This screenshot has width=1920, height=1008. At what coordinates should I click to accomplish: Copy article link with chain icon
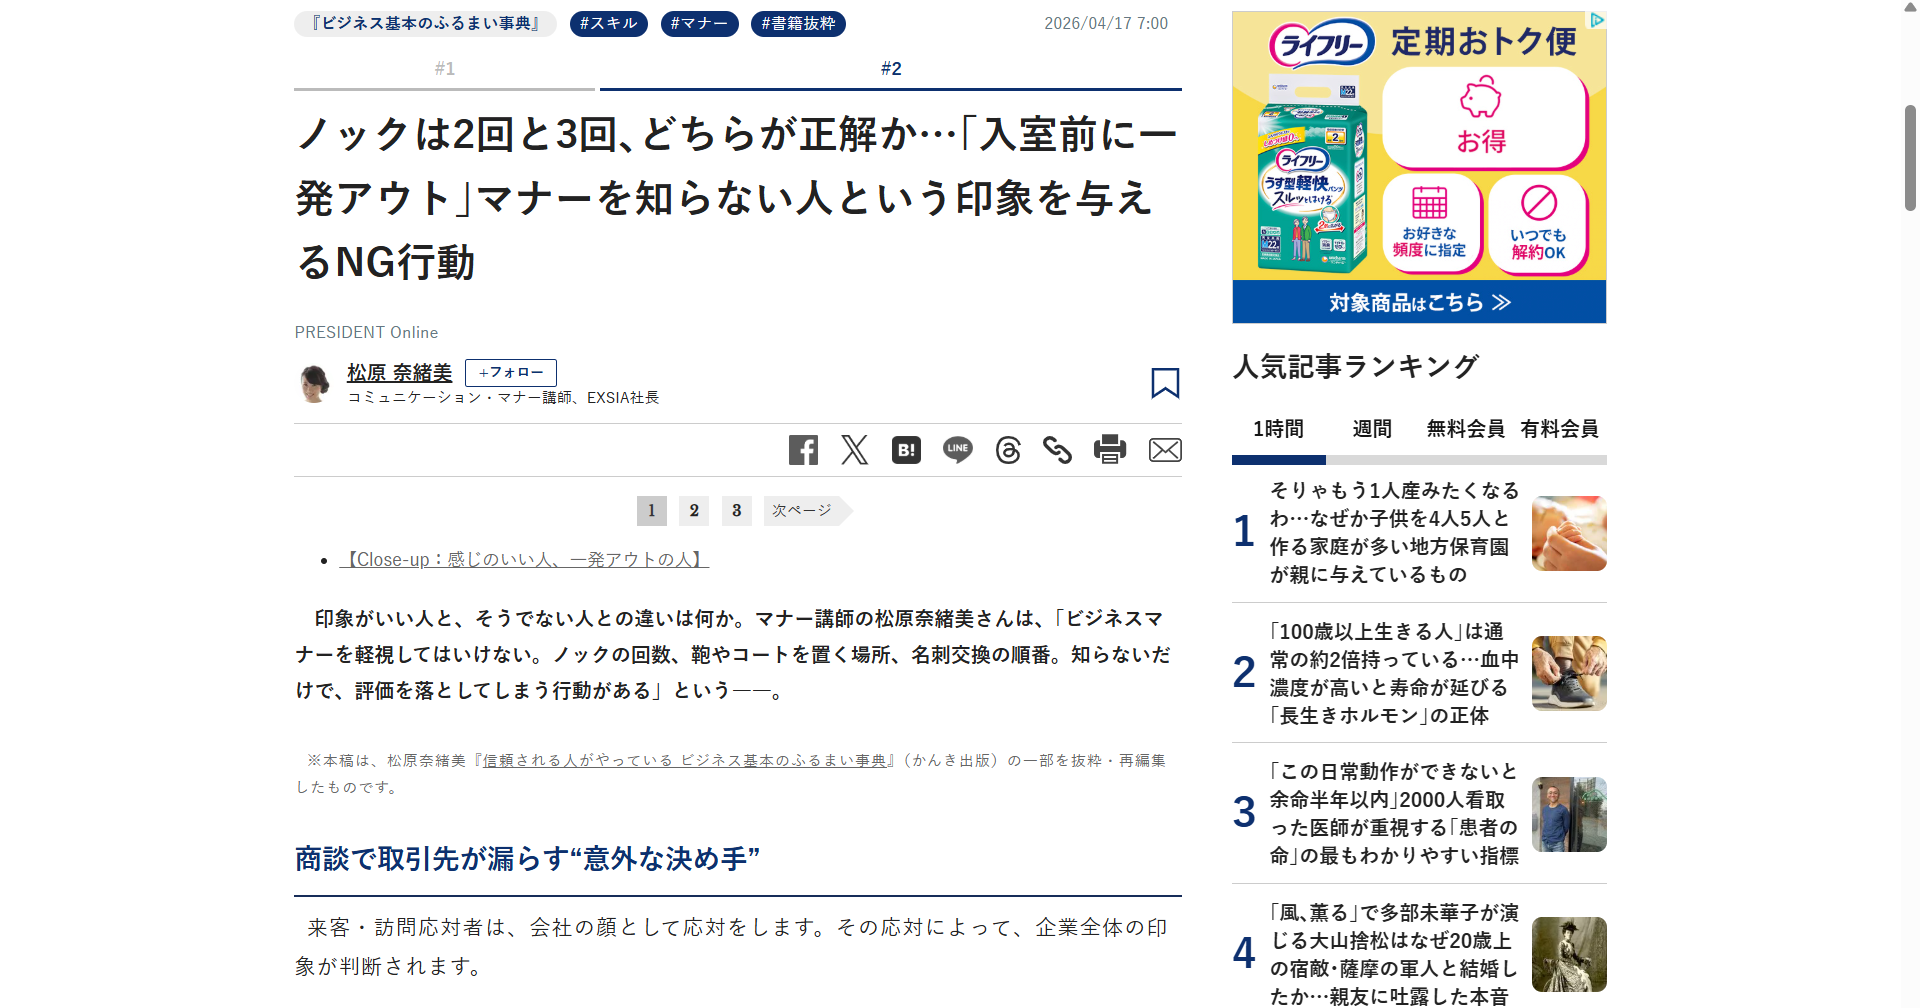click(1057, 450)
